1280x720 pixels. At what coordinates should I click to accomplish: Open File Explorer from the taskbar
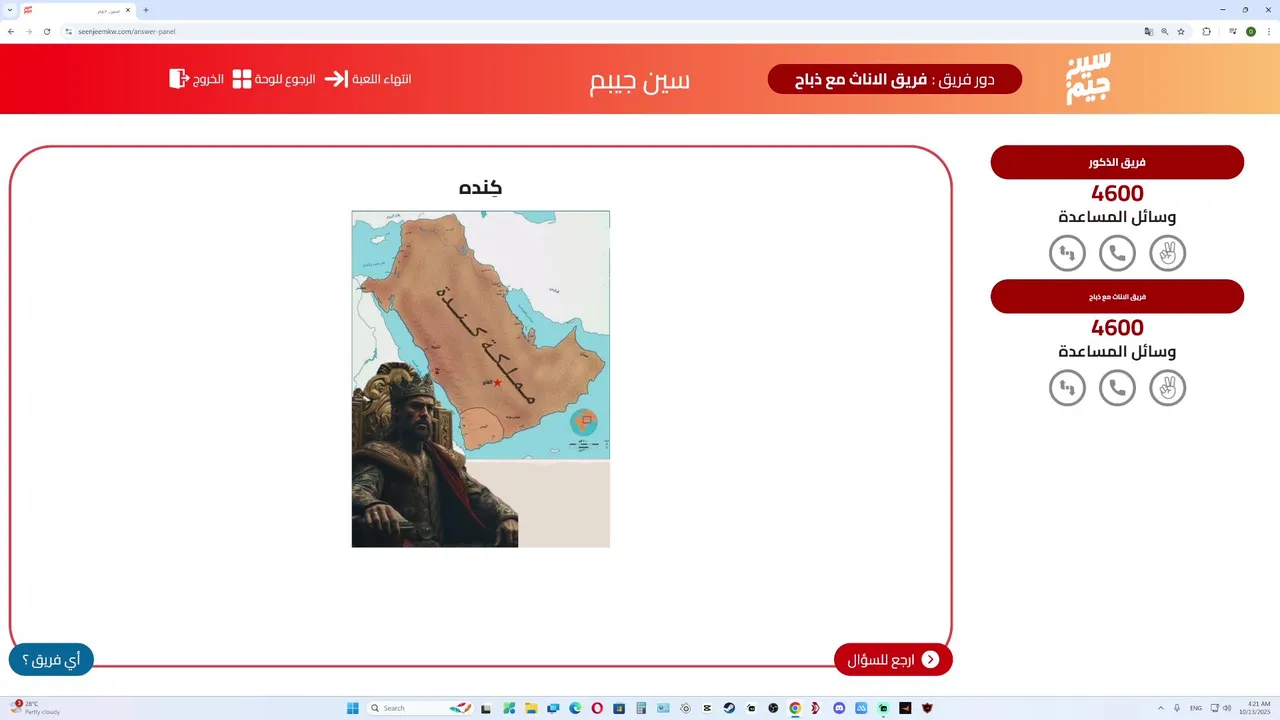pyautogui.click(x=531, y=708)
